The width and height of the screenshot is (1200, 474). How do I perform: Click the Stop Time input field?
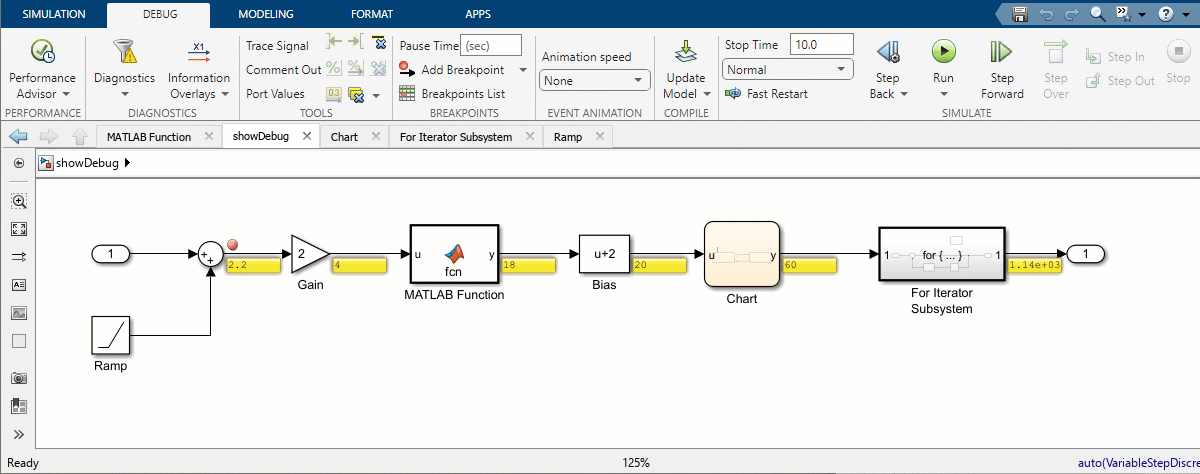(x=821, y=45)
